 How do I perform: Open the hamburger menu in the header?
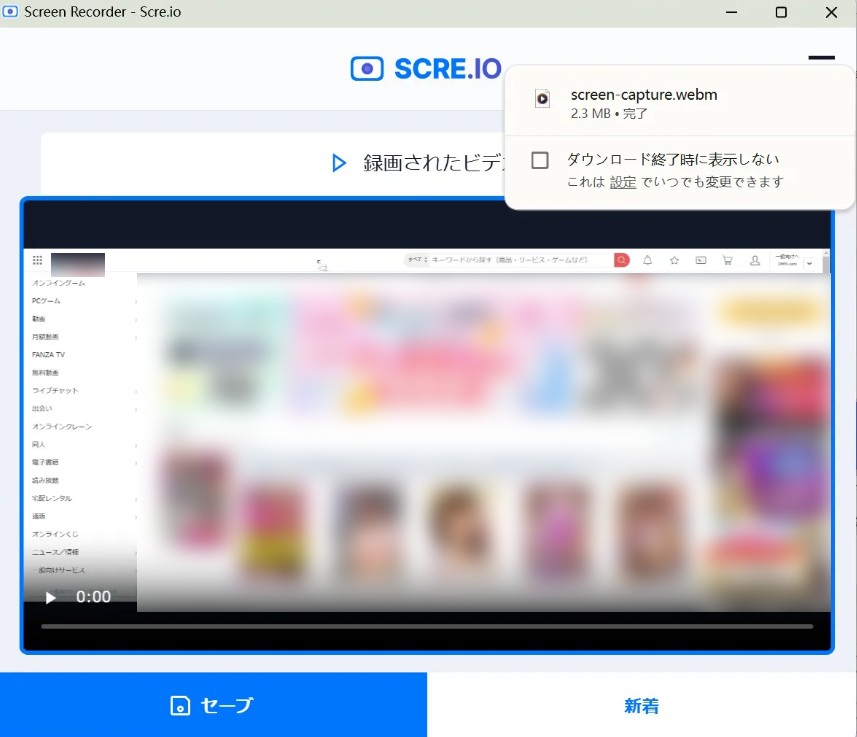(821, 60)
